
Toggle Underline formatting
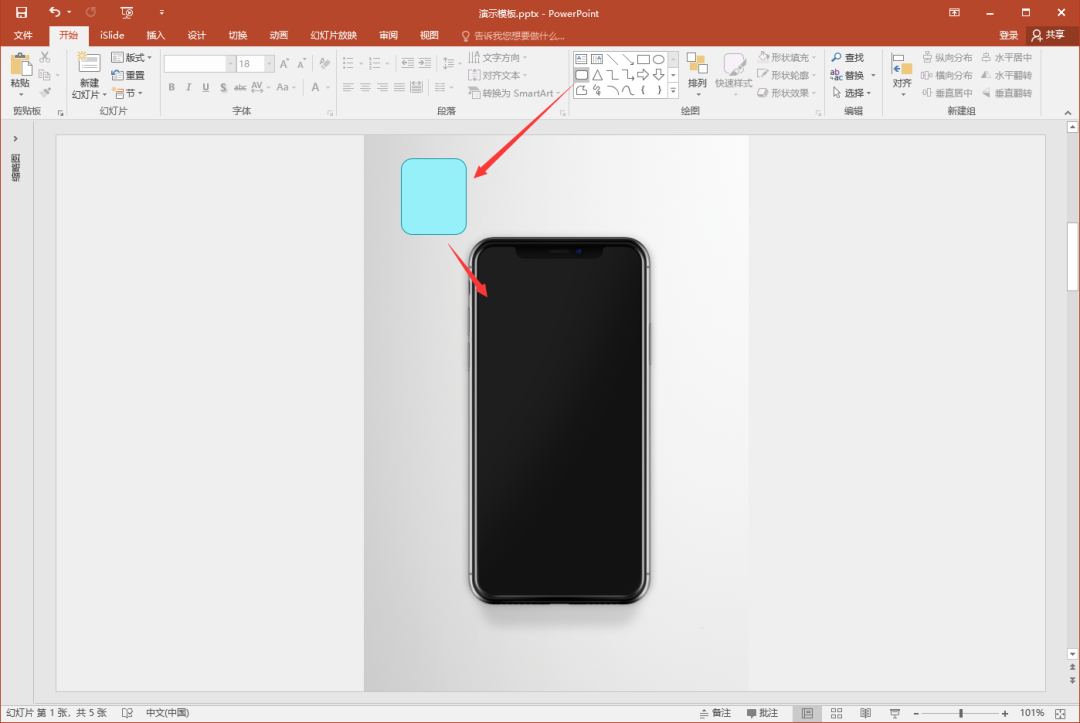click(205, 87)
